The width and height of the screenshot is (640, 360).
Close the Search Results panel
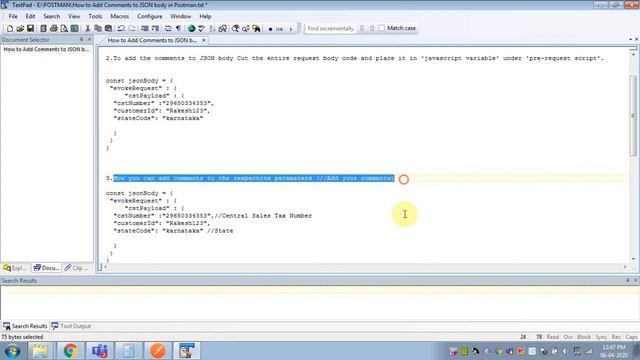pos(636,280)
